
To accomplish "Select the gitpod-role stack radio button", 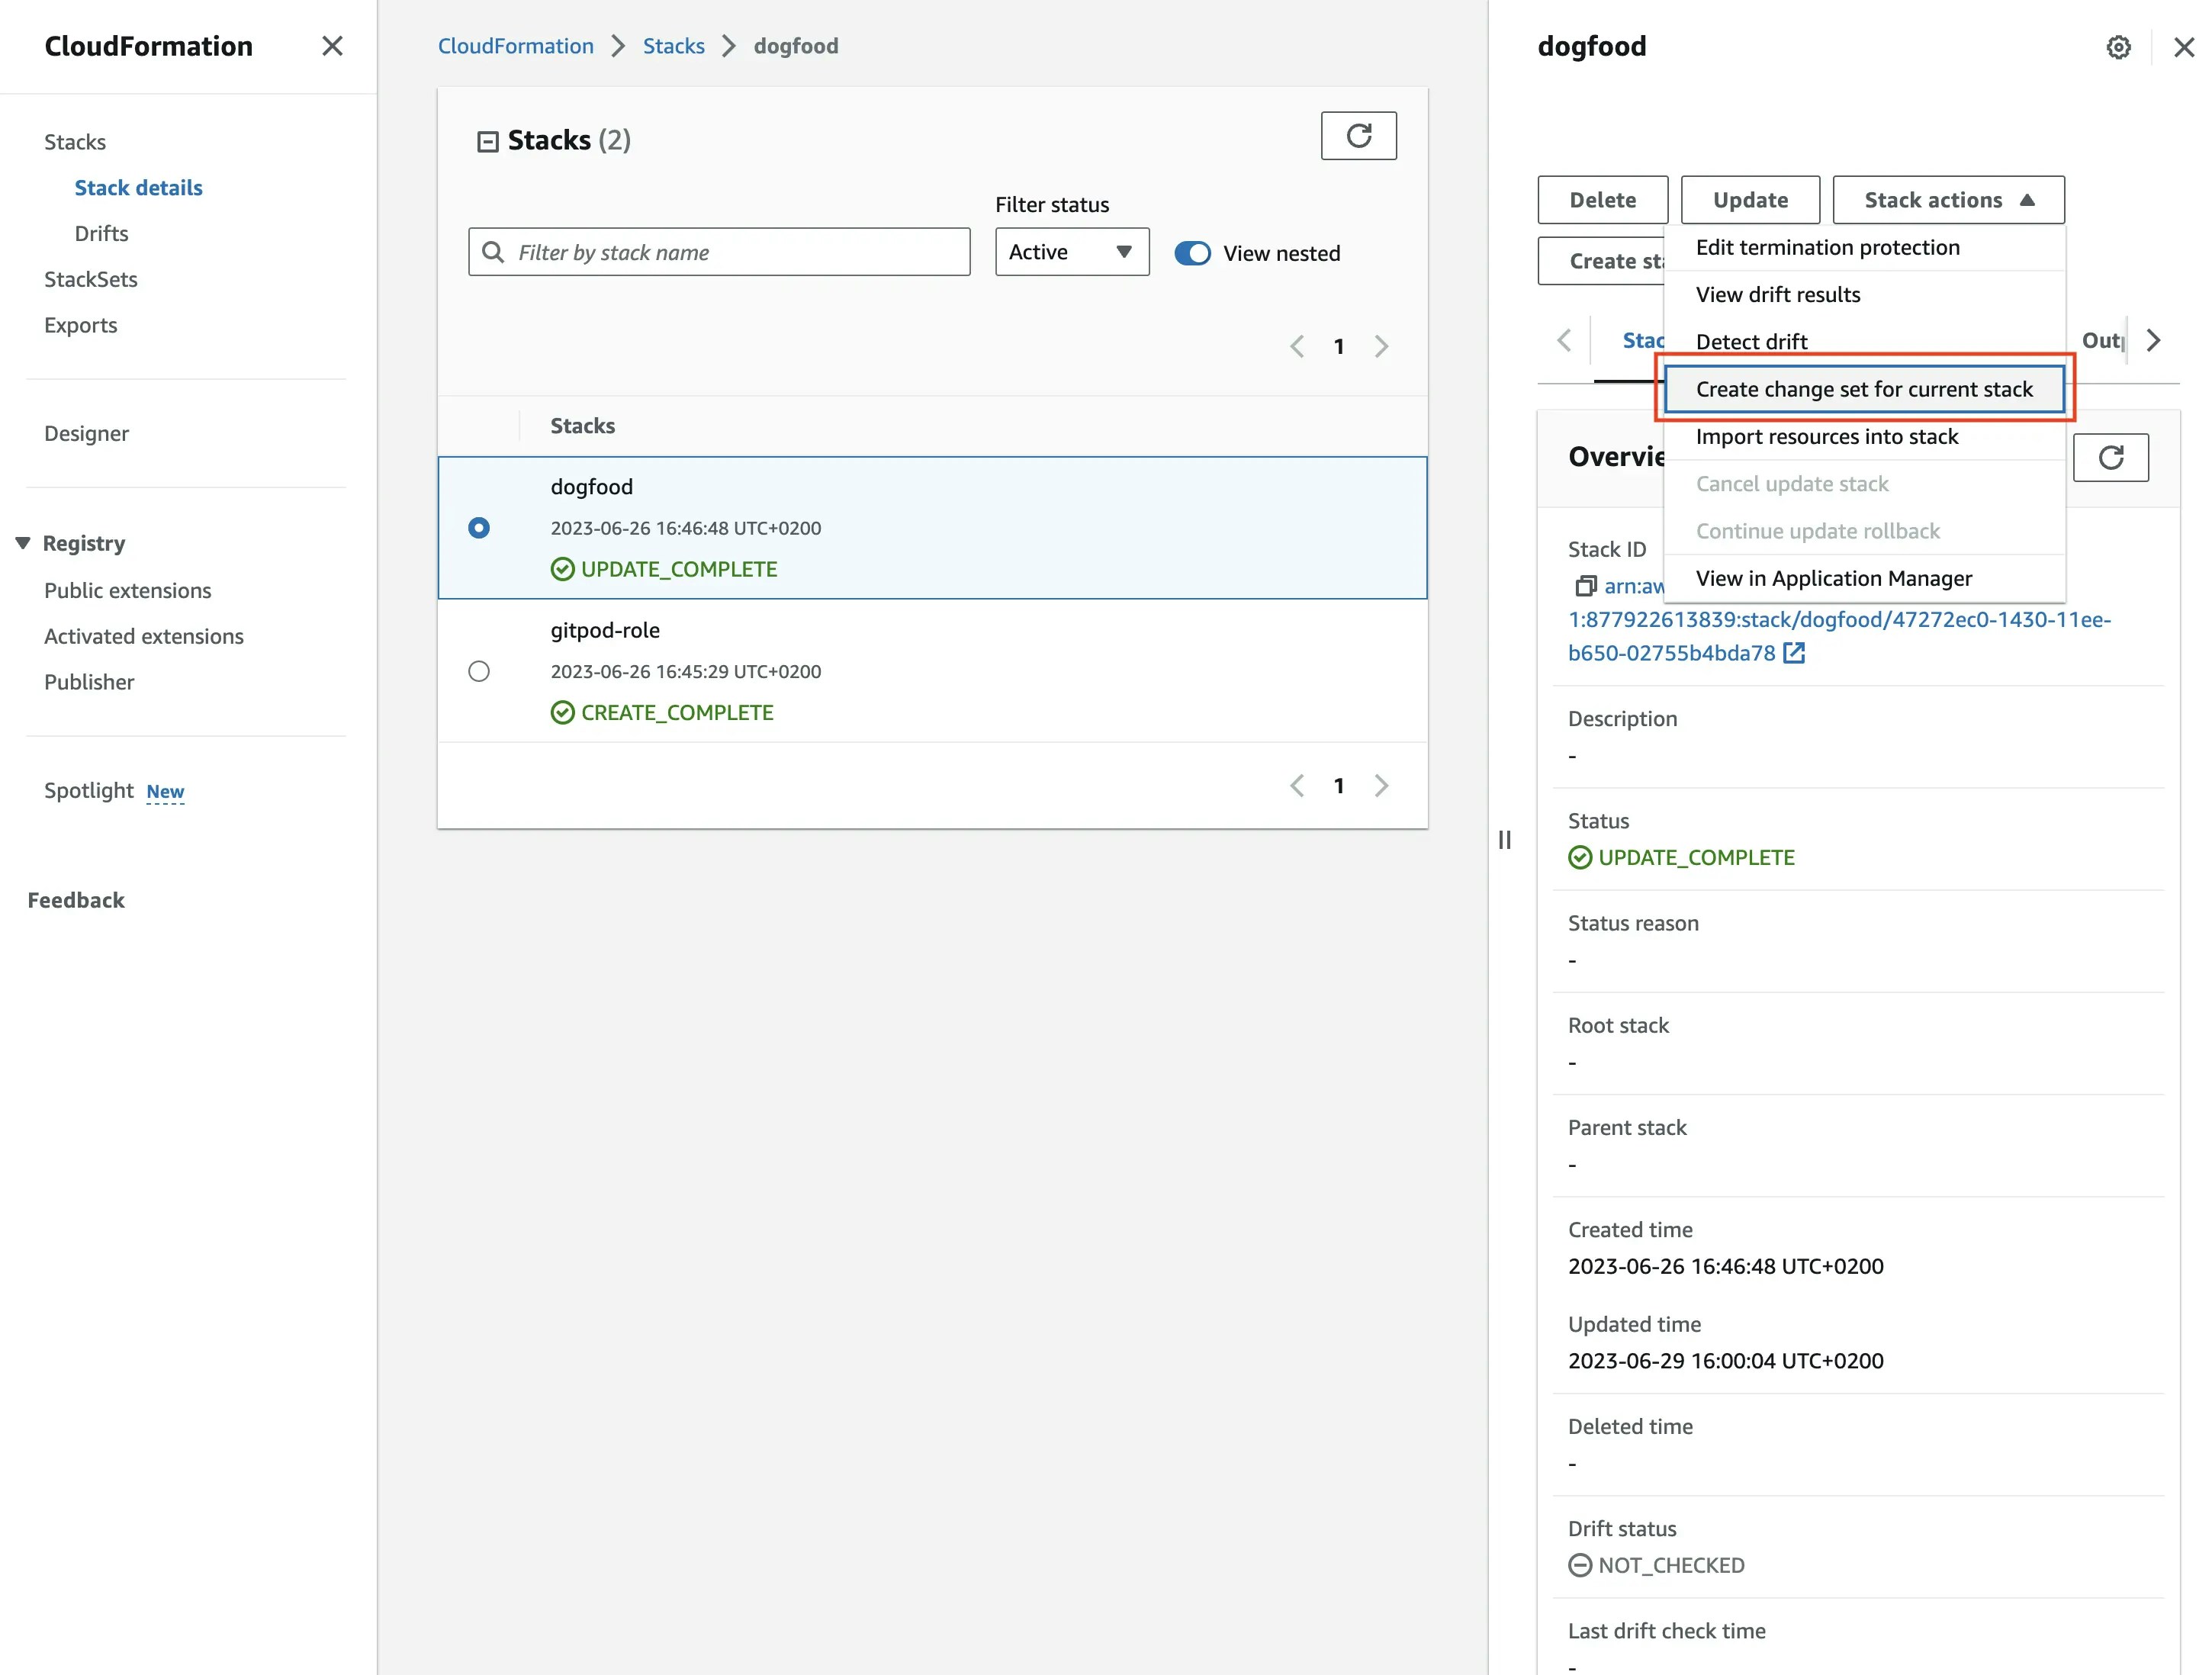I will (479, 671).
